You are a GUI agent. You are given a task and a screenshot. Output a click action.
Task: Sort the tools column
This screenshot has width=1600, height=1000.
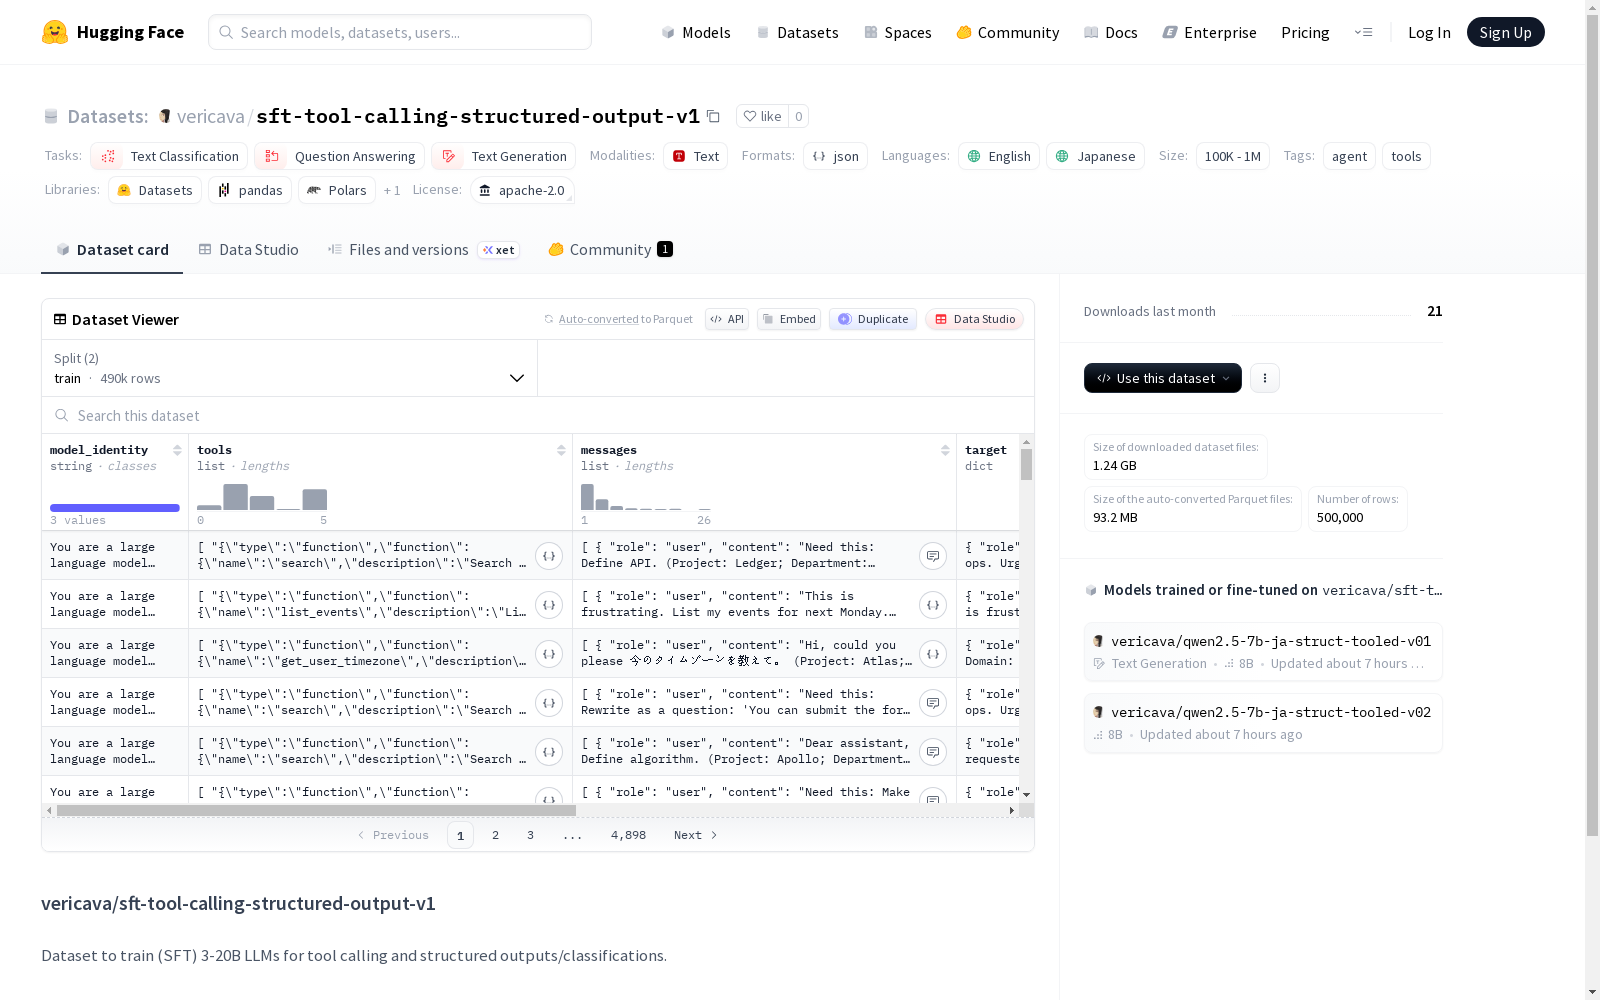(561, 450)
